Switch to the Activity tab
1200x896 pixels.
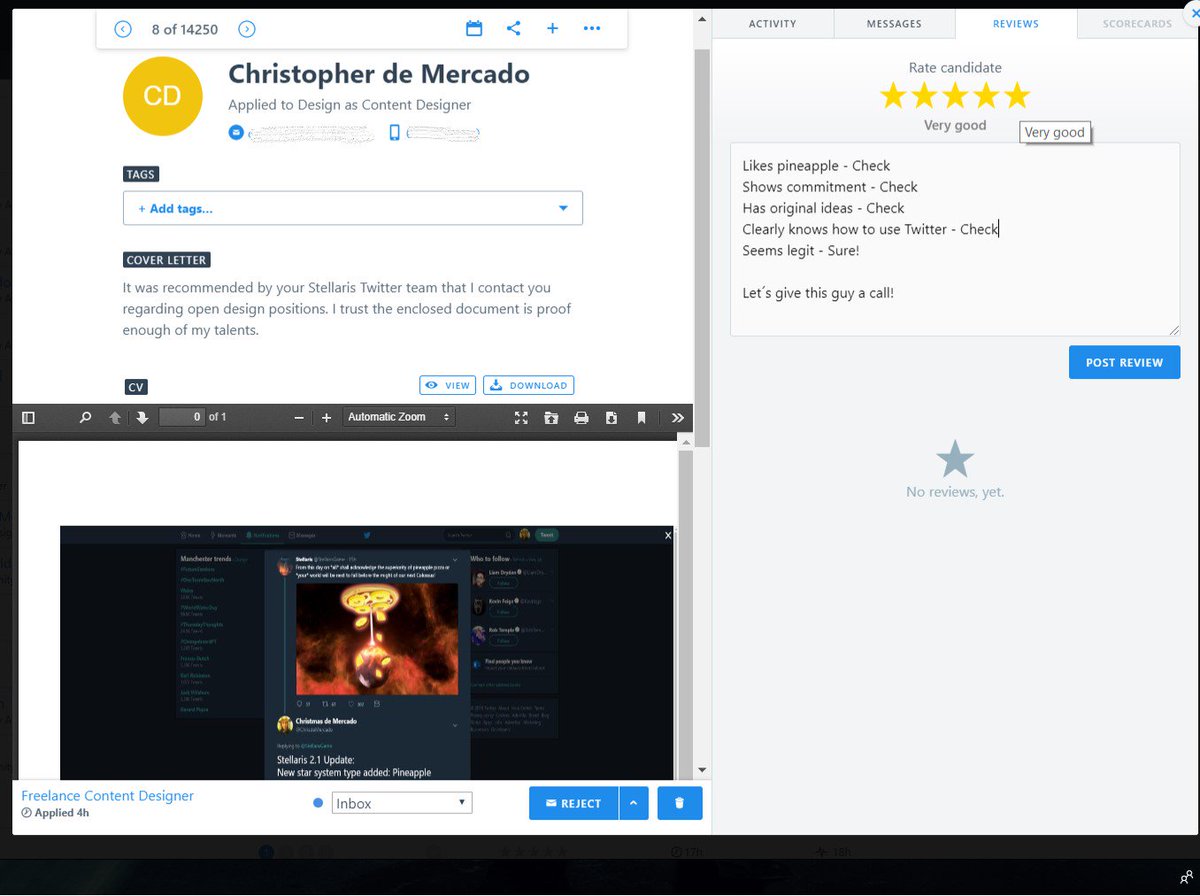pyautogui.click(x=772, y=23)
